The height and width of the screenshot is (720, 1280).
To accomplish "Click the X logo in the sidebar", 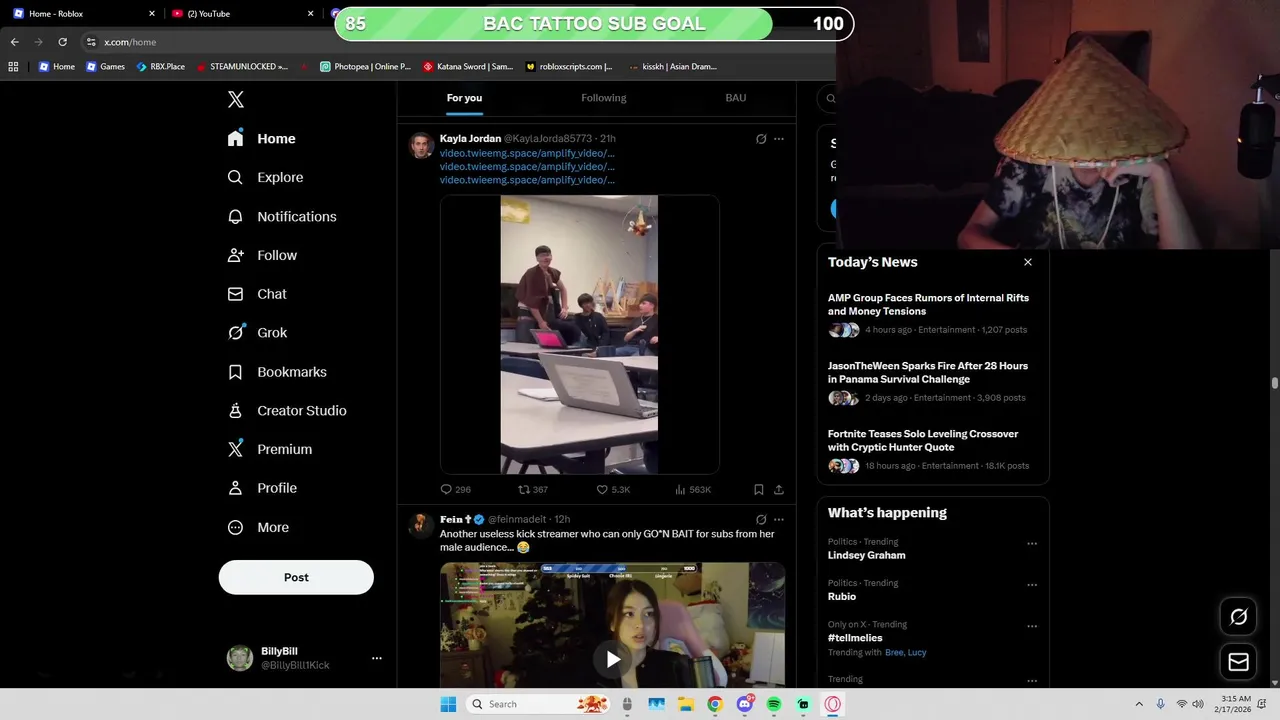I will pyautogui.click(x=236, y=99).
